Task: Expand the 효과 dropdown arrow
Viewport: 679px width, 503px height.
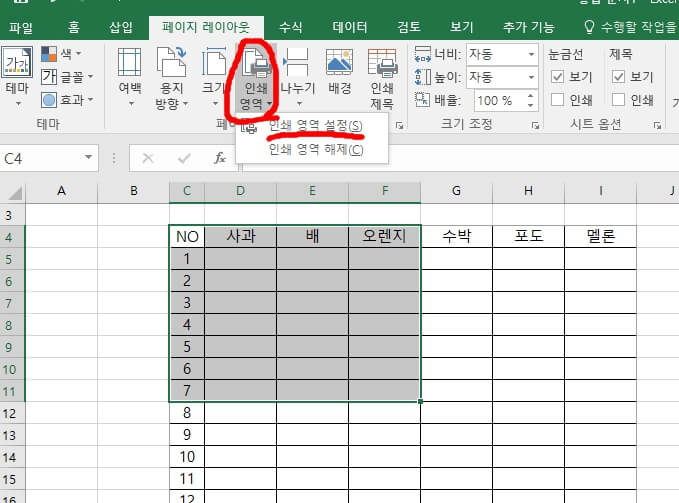Action: [x=91, y=100]
